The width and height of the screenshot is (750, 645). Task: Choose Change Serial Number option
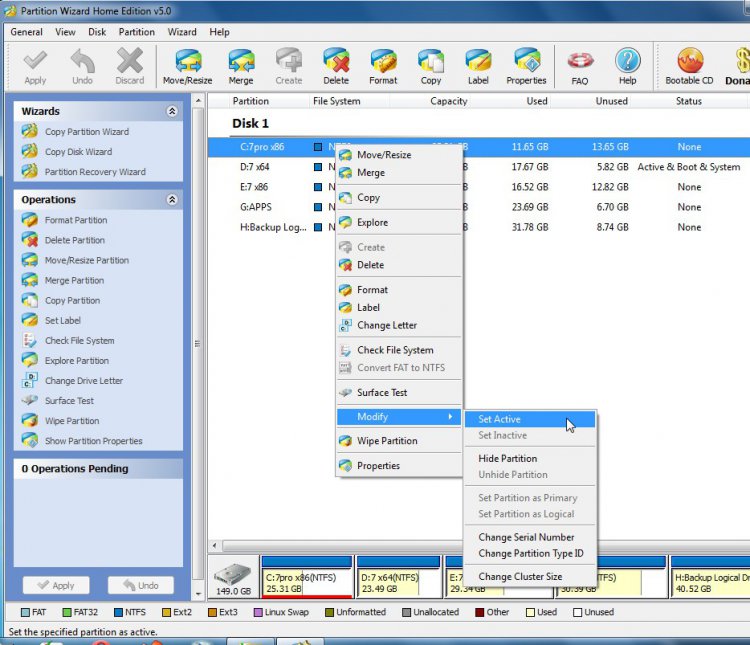pos(529,537)
